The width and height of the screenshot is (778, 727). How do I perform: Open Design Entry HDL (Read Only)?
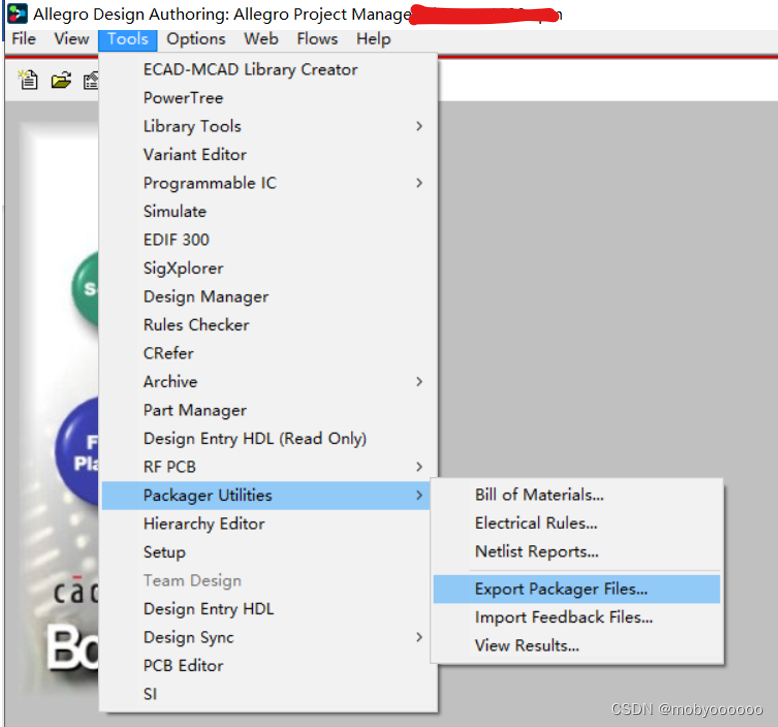[x=268, y=439]
